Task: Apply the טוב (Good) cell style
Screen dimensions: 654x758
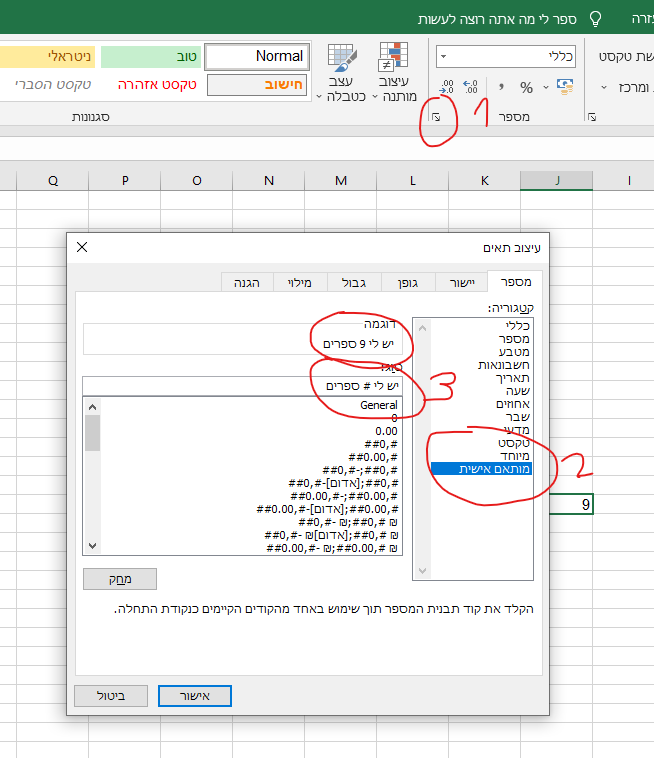Action: tap(151, 57)
